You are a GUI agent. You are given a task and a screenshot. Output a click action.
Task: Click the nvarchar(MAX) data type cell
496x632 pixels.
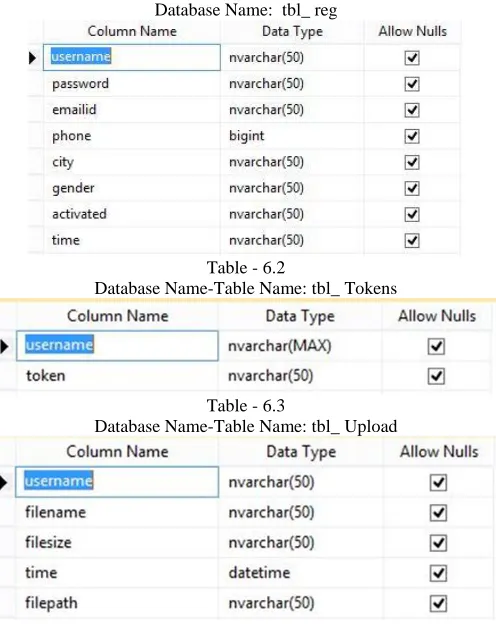[x=300, y=346]
